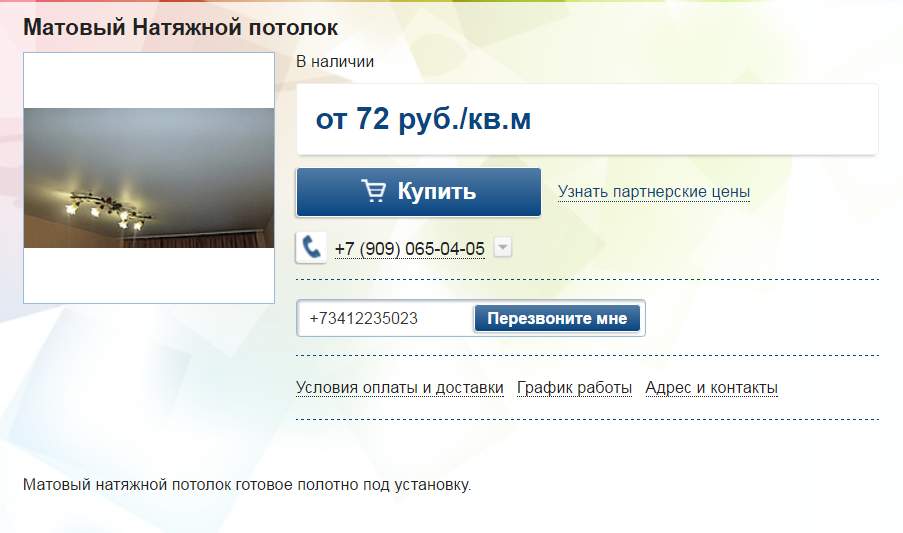
Task: Click the В наличии availability label
Action: (x=335, y=62)
